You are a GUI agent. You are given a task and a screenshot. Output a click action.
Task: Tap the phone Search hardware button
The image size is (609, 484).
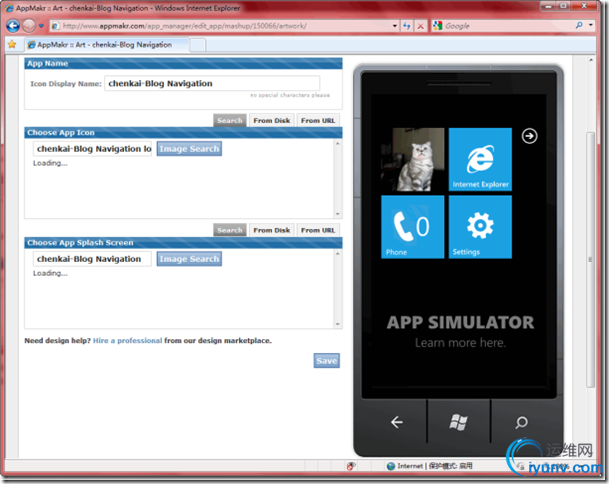[x=521, y=422]
